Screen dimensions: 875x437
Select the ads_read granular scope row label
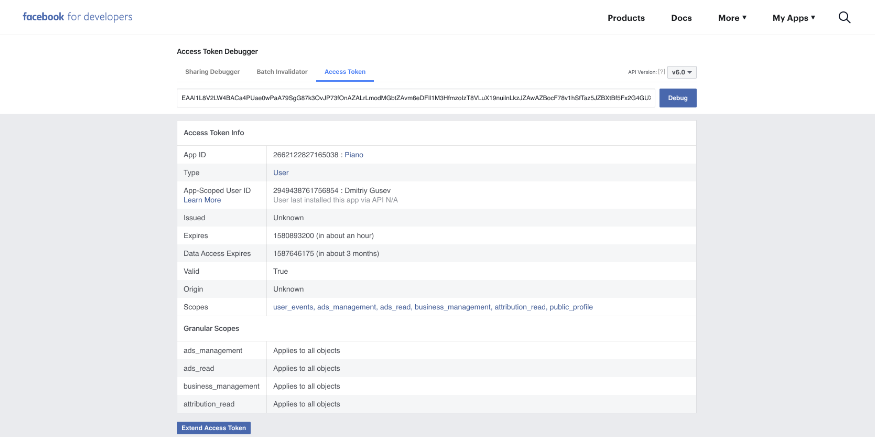coord(199,368)
